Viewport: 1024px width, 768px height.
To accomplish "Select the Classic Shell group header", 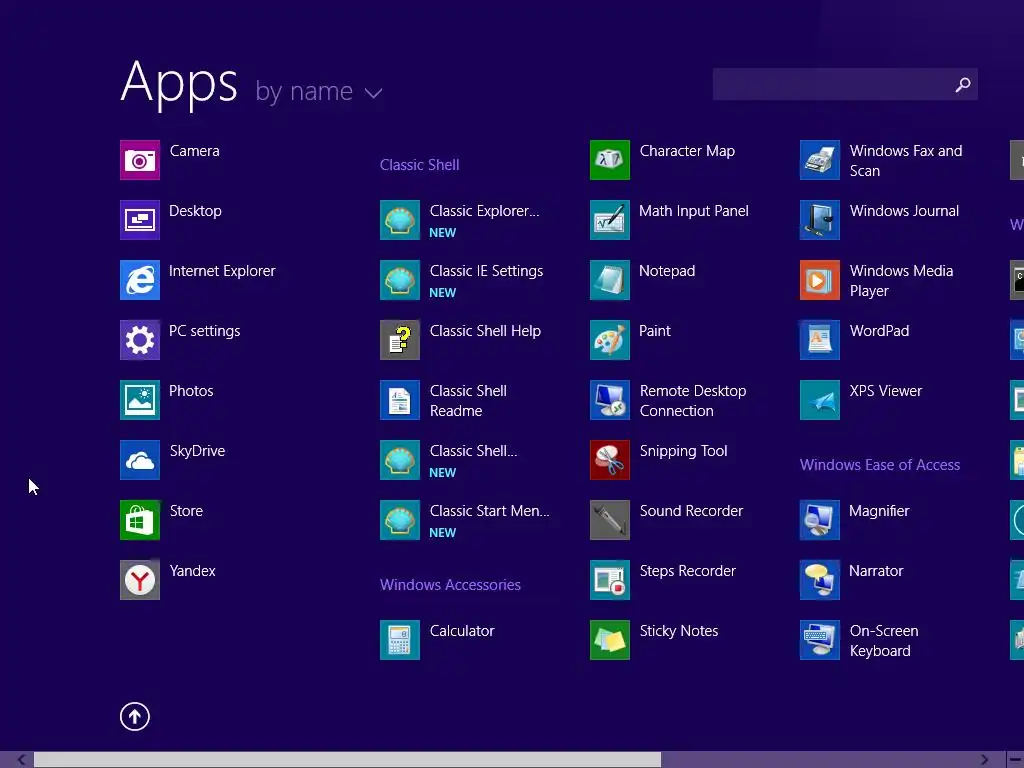I will [419, 165].
